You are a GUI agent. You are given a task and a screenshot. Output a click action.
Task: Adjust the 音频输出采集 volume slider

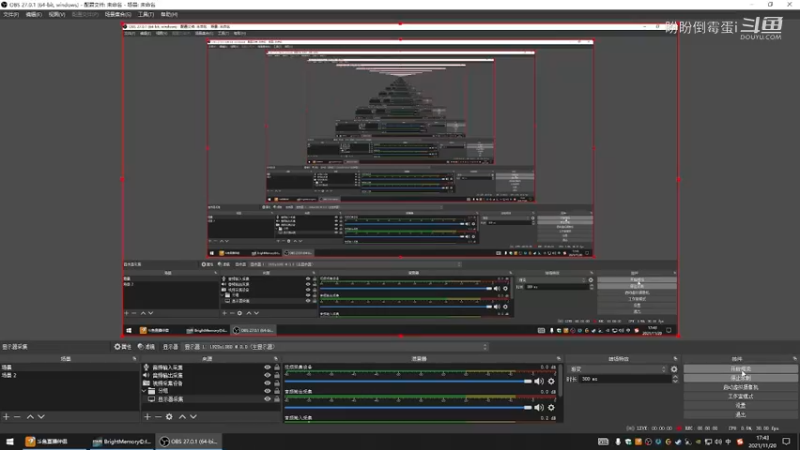point(408,407)
